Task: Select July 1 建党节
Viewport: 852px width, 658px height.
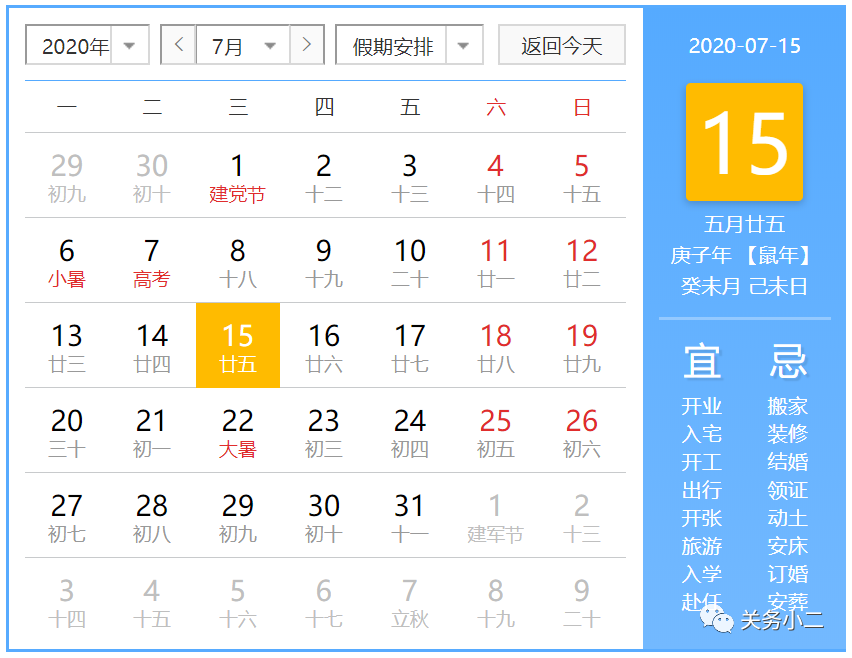Action: click(x=237, y=176)
